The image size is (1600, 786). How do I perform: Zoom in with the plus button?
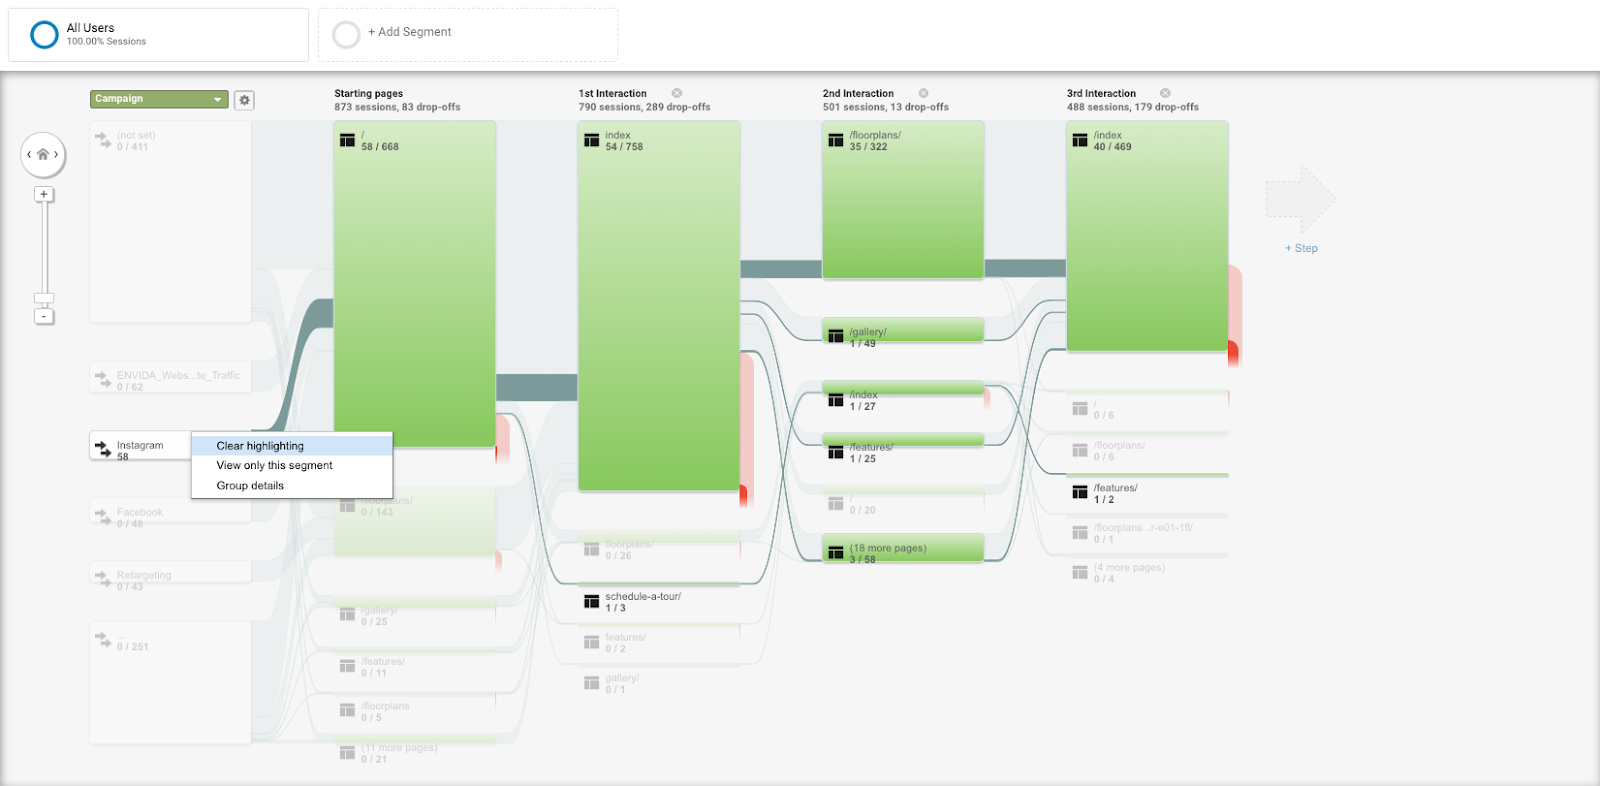(x=44, y=194)
